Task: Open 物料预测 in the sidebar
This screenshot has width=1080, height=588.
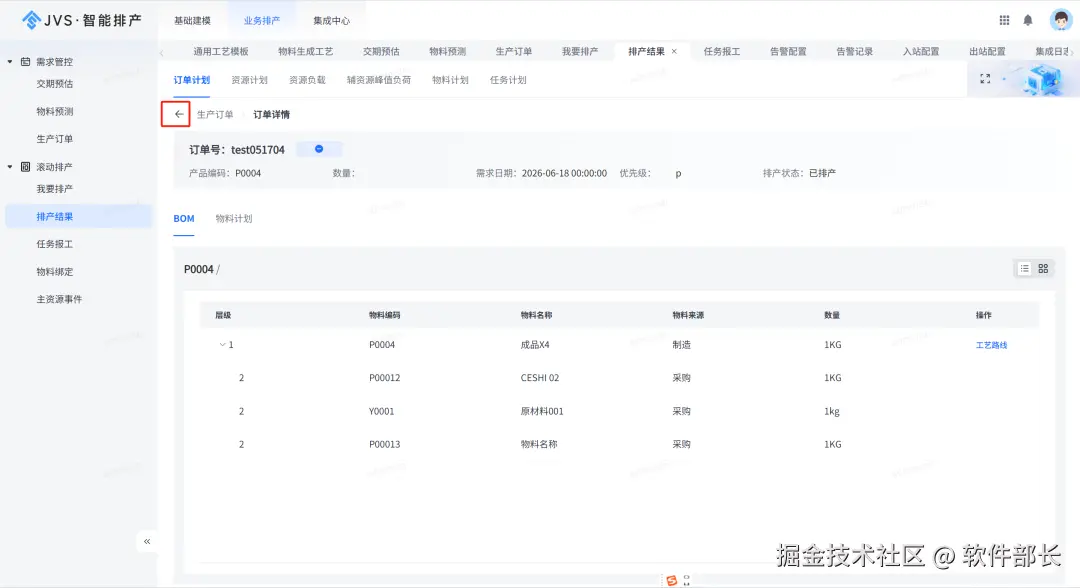Action: tap(54, 111)
